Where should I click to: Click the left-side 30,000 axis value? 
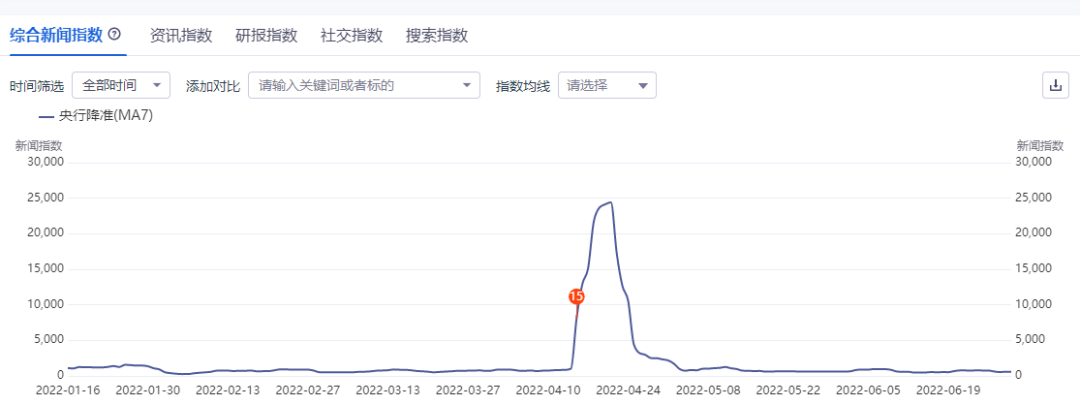[46, 162]
